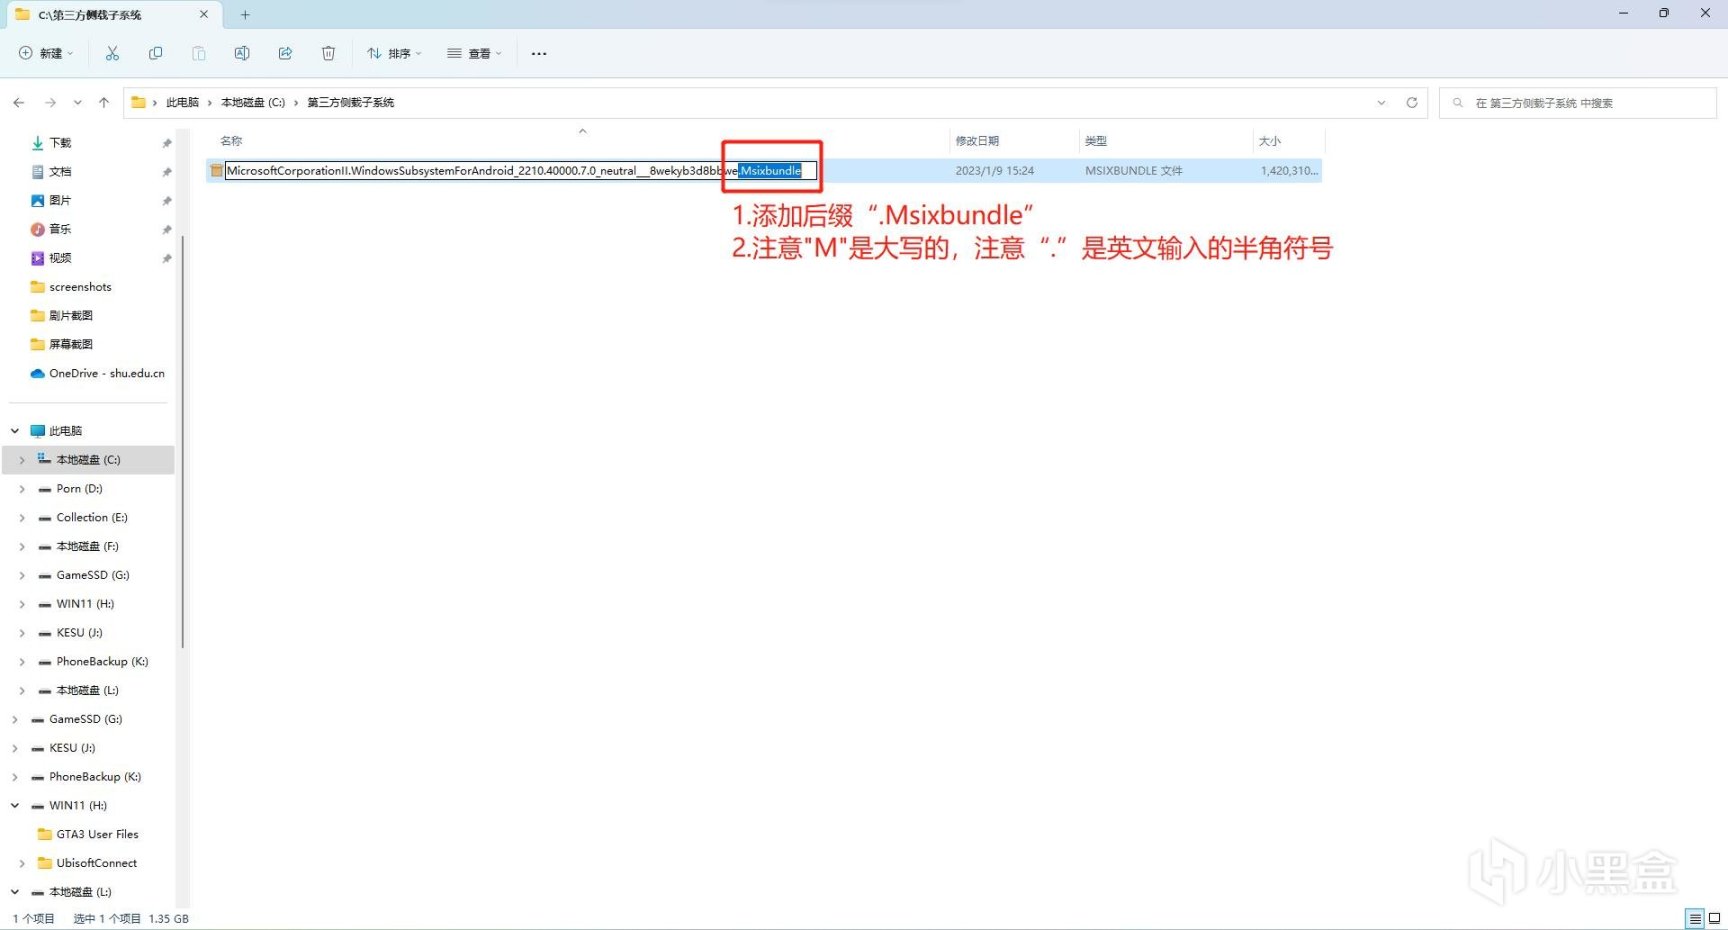Go back with the left arrow

coord(19,102)
